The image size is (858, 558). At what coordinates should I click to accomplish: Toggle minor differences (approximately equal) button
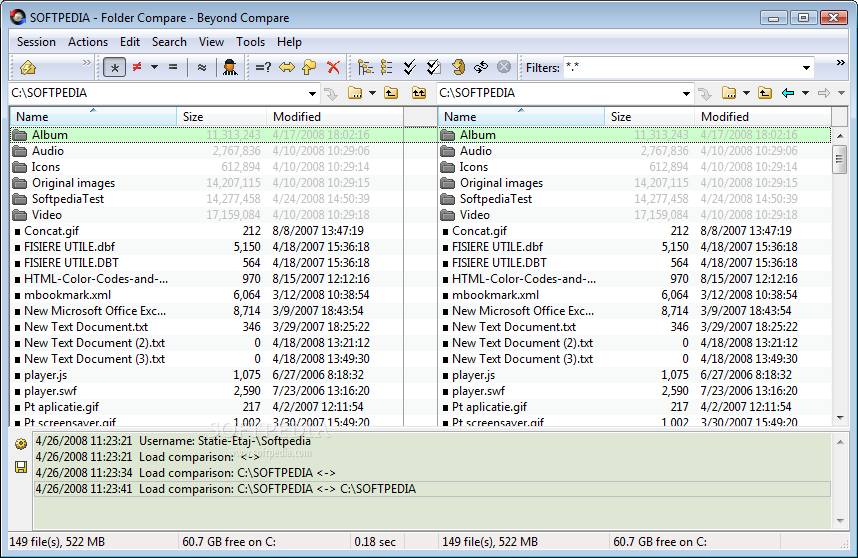pos(202,67)
